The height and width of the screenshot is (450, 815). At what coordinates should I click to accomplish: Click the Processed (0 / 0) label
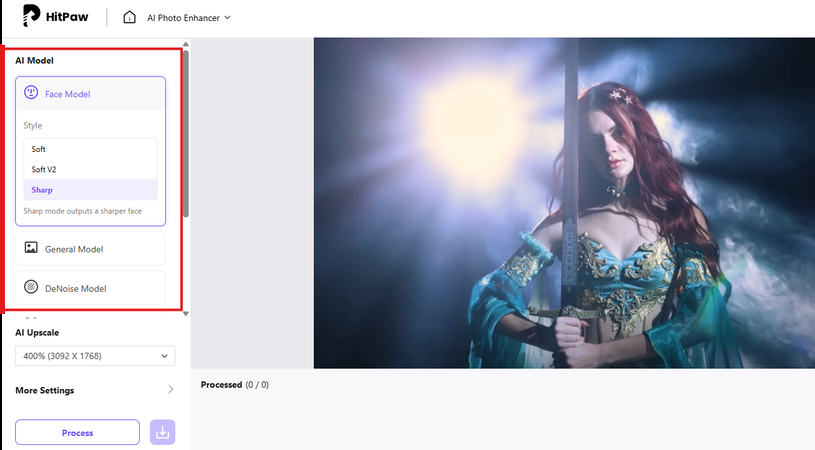[x=234, y=385]
